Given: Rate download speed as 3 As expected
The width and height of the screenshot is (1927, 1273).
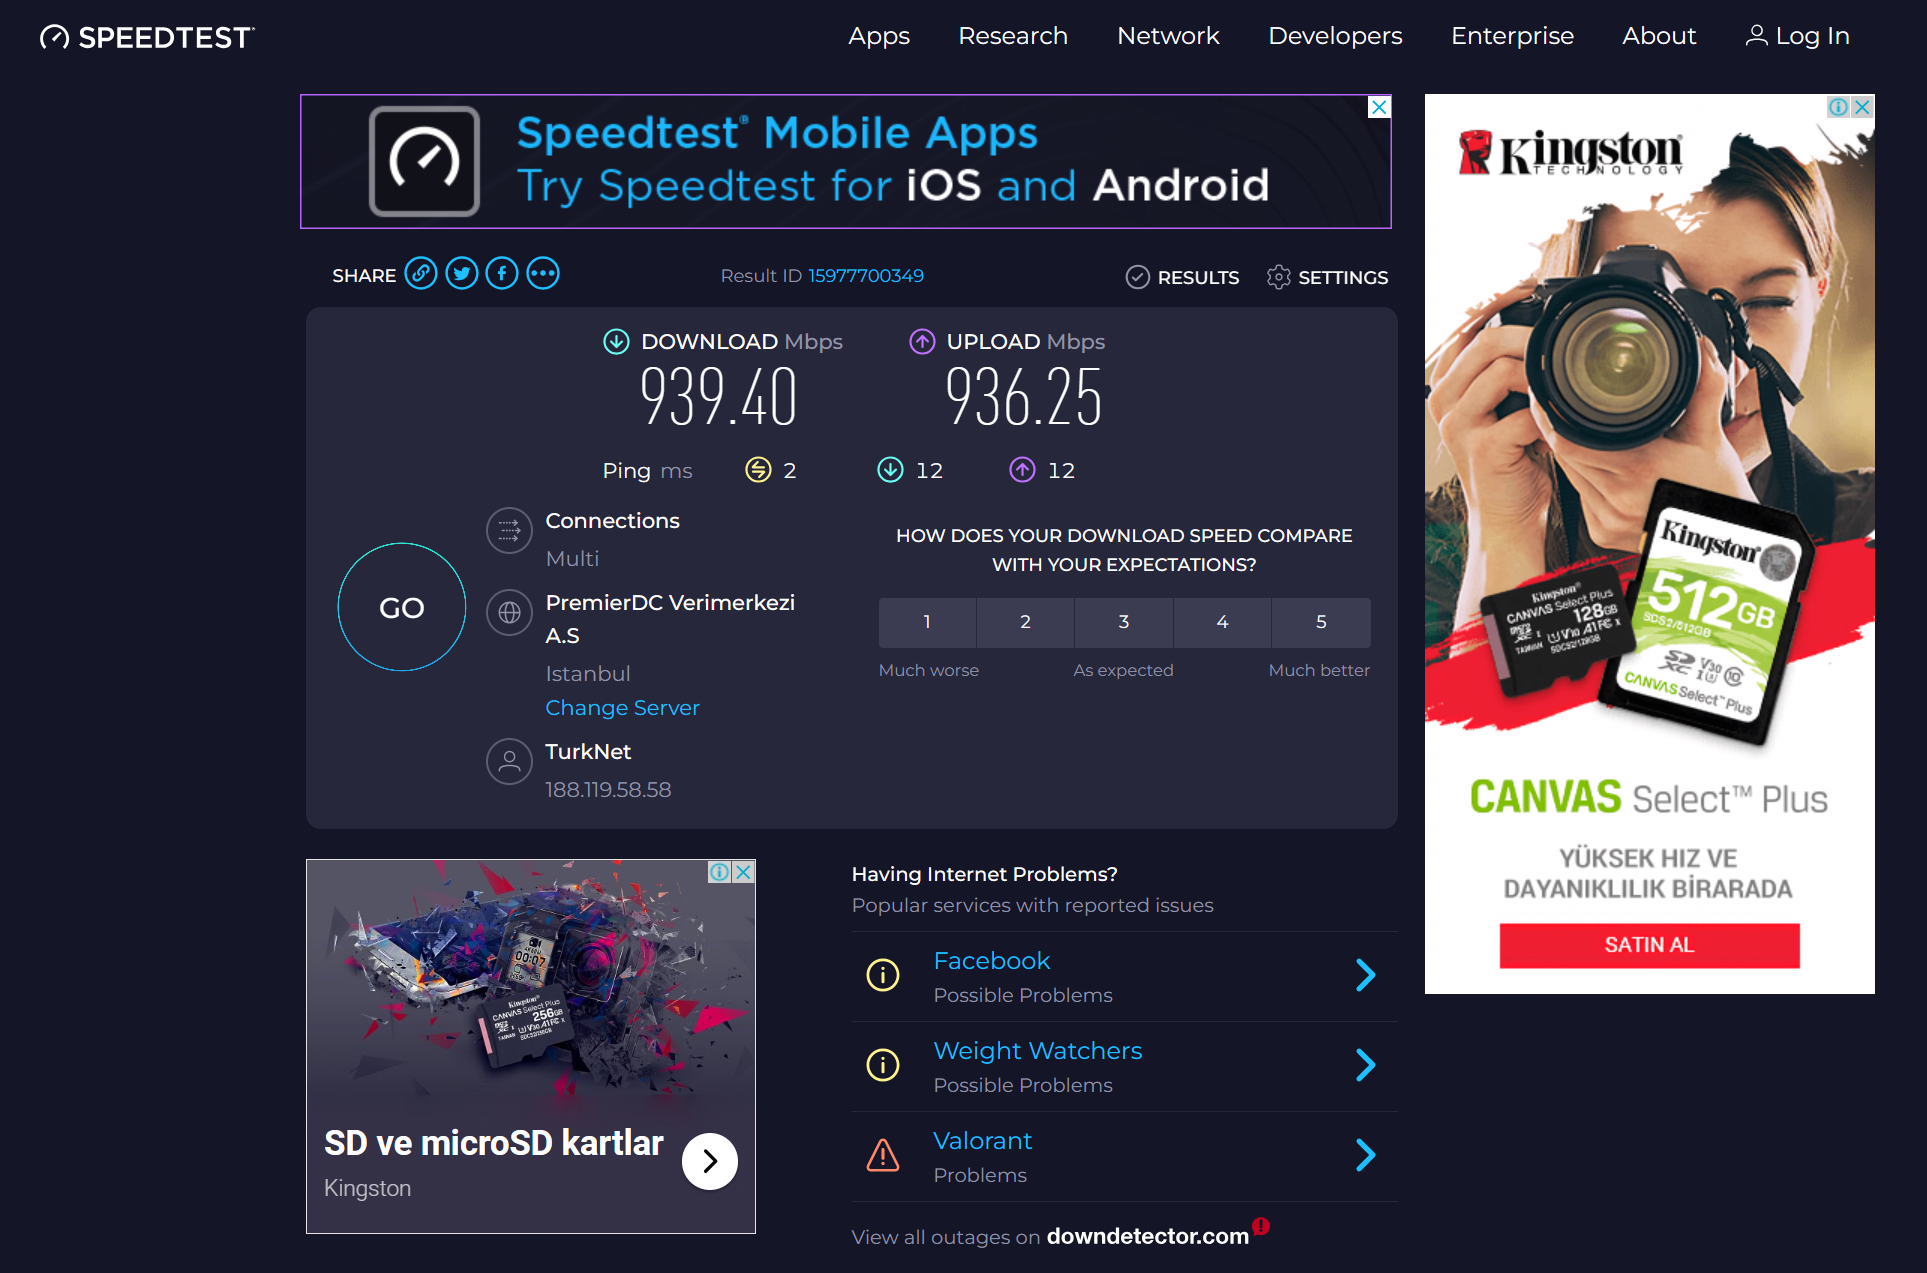Looking at the screenshot, I should coord(1124,622).
